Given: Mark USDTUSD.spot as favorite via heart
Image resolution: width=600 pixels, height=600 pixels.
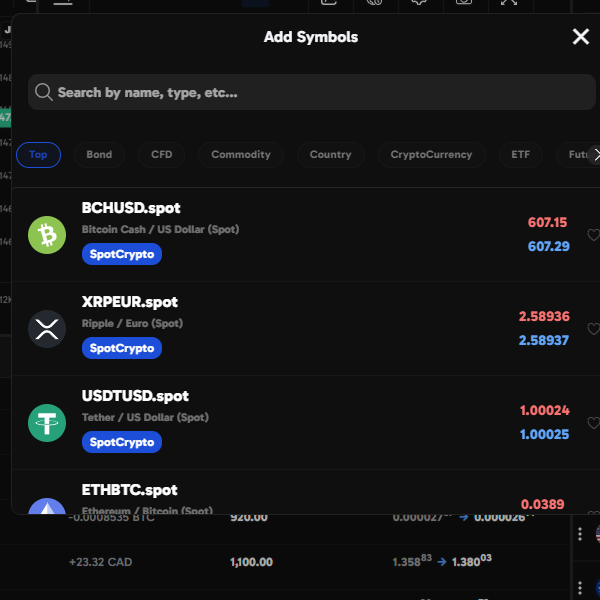Looking at the screenshot, I should click(x=593, y=423).
